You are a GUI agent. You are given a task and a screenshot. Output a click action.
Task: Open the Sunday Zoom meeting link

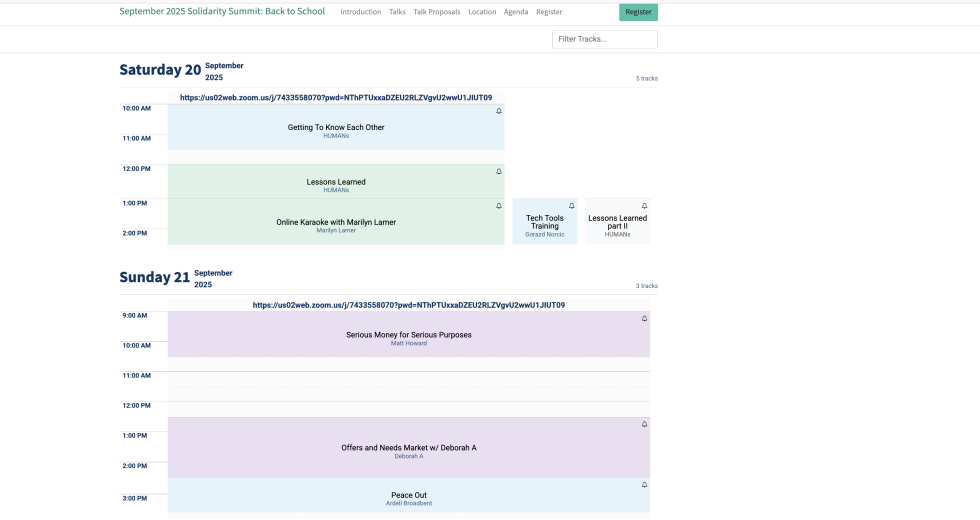(408, 305)
